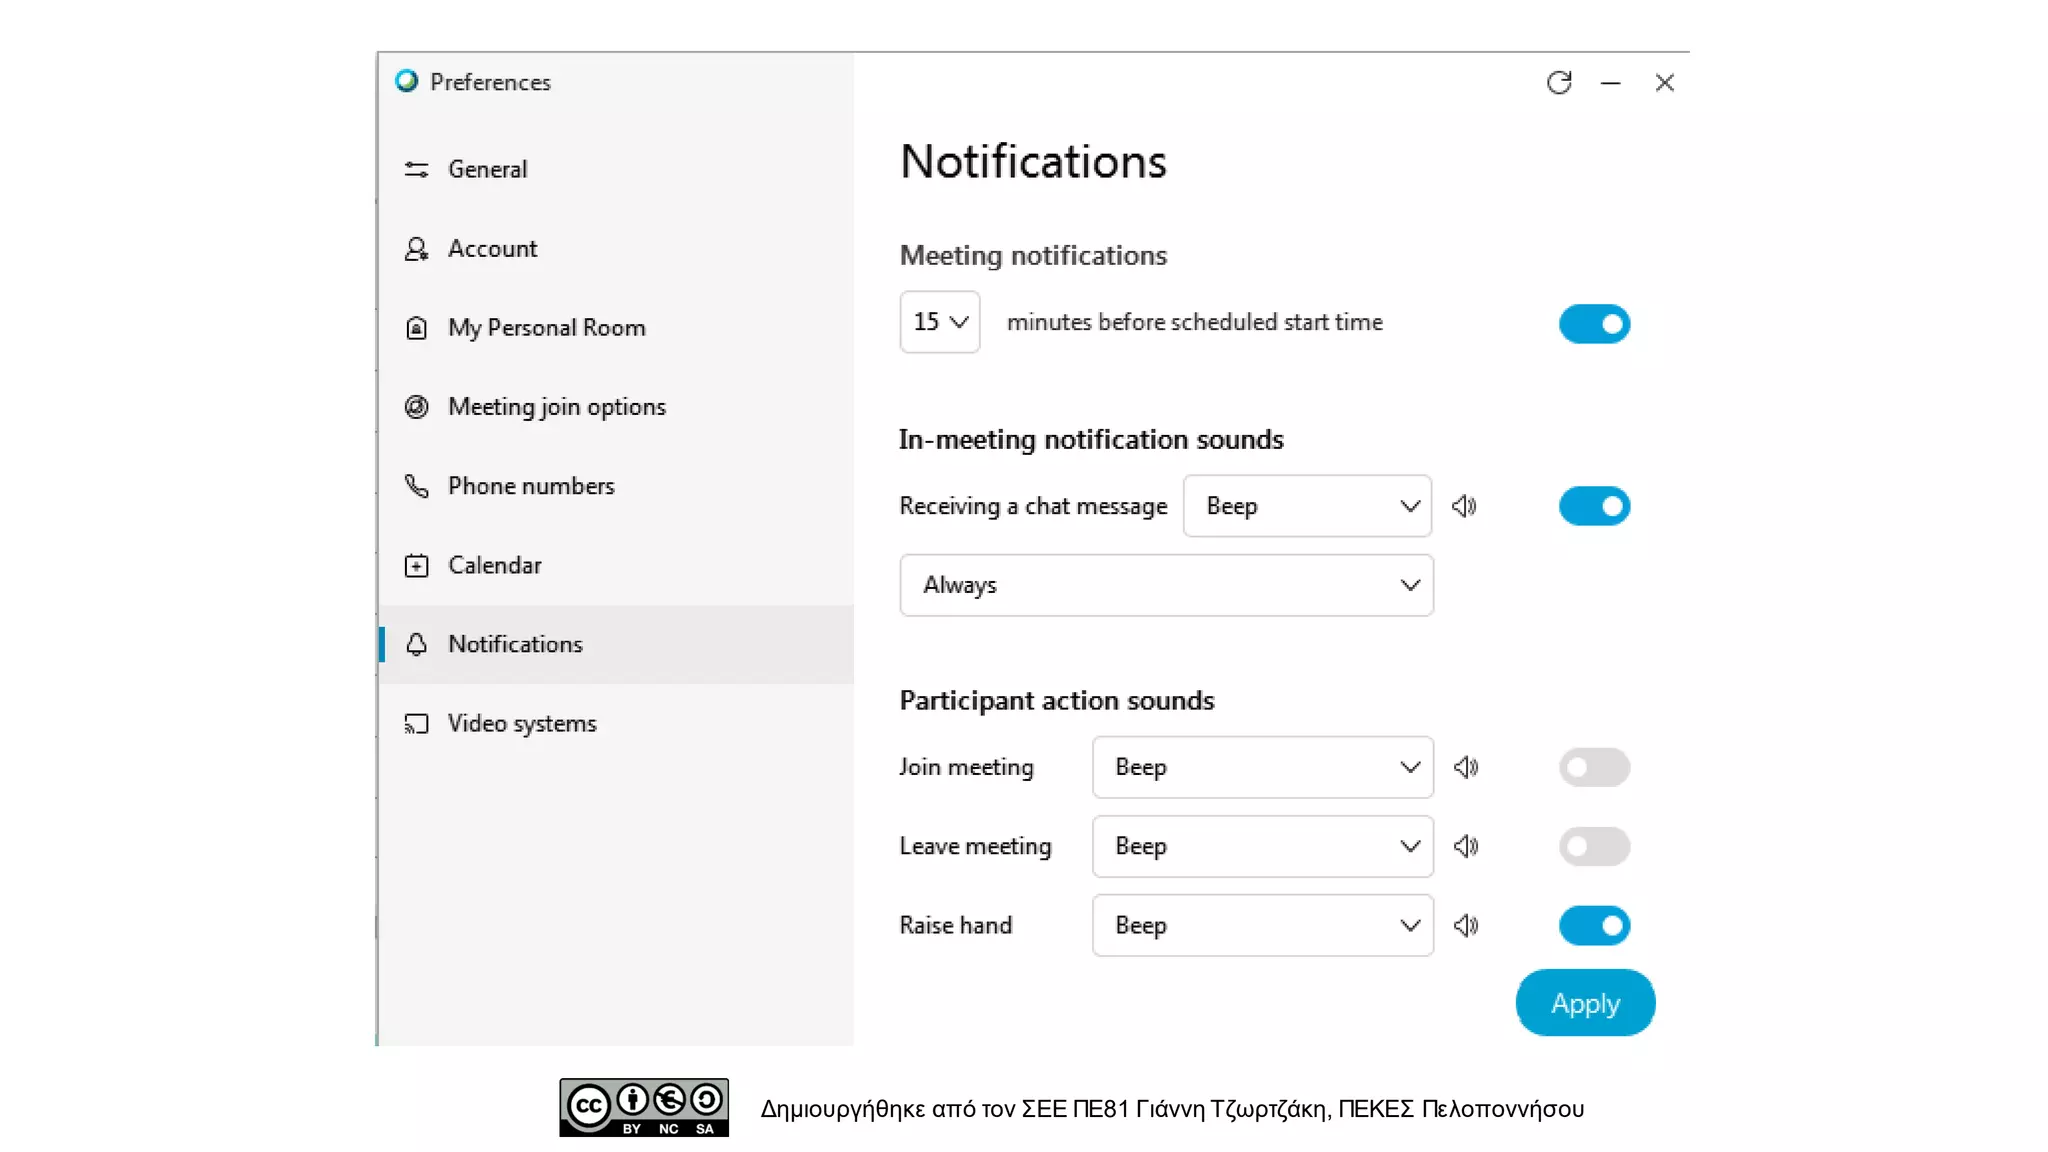Disable the meeting start reminder toggle
This screenshot has width=2048, height=1152.
coord(1594,324)
